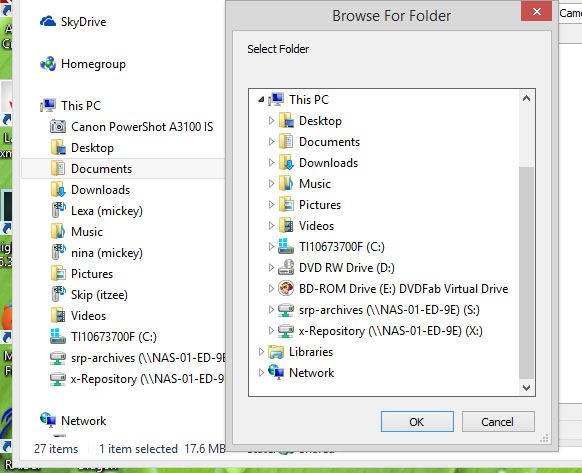Viewport: 582px width, 473px height.
Task: Click the TI10673700F (C:) drive icon in Explorer sidebar
Action: [x=58, y=336]
